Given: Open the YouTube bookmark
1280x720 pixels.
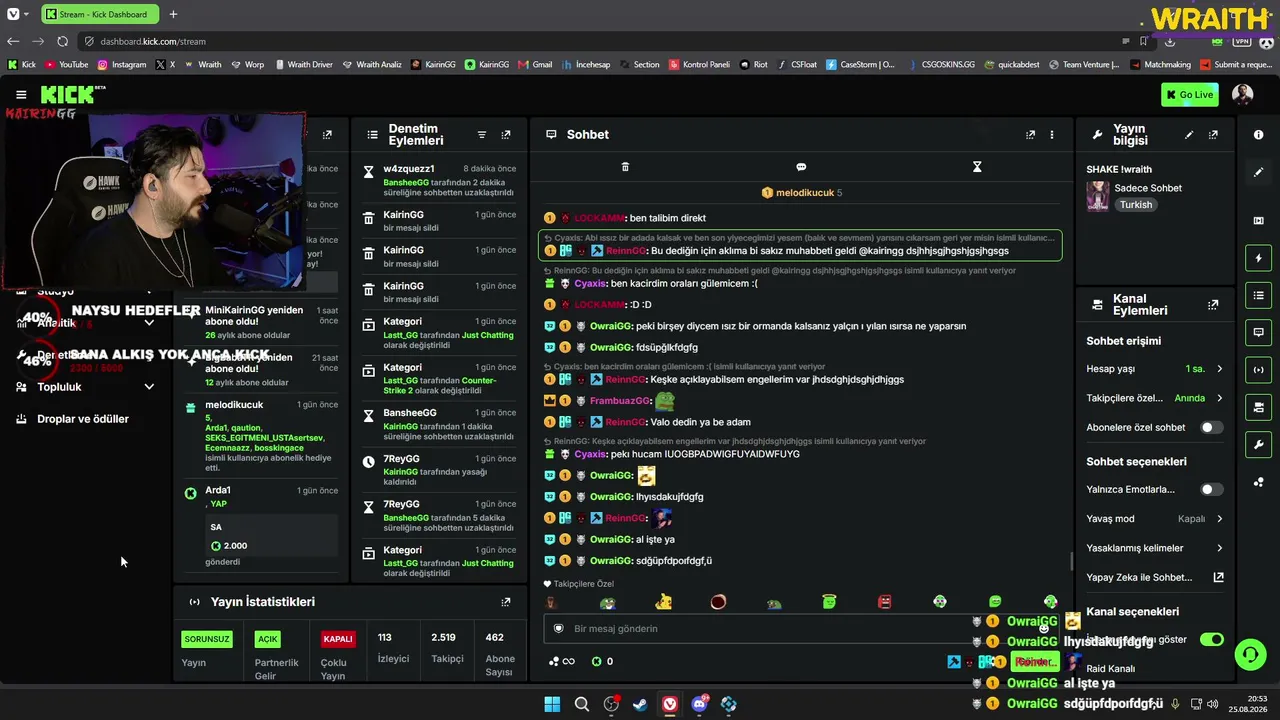Looking at the screenshot, I should point(67,65).
